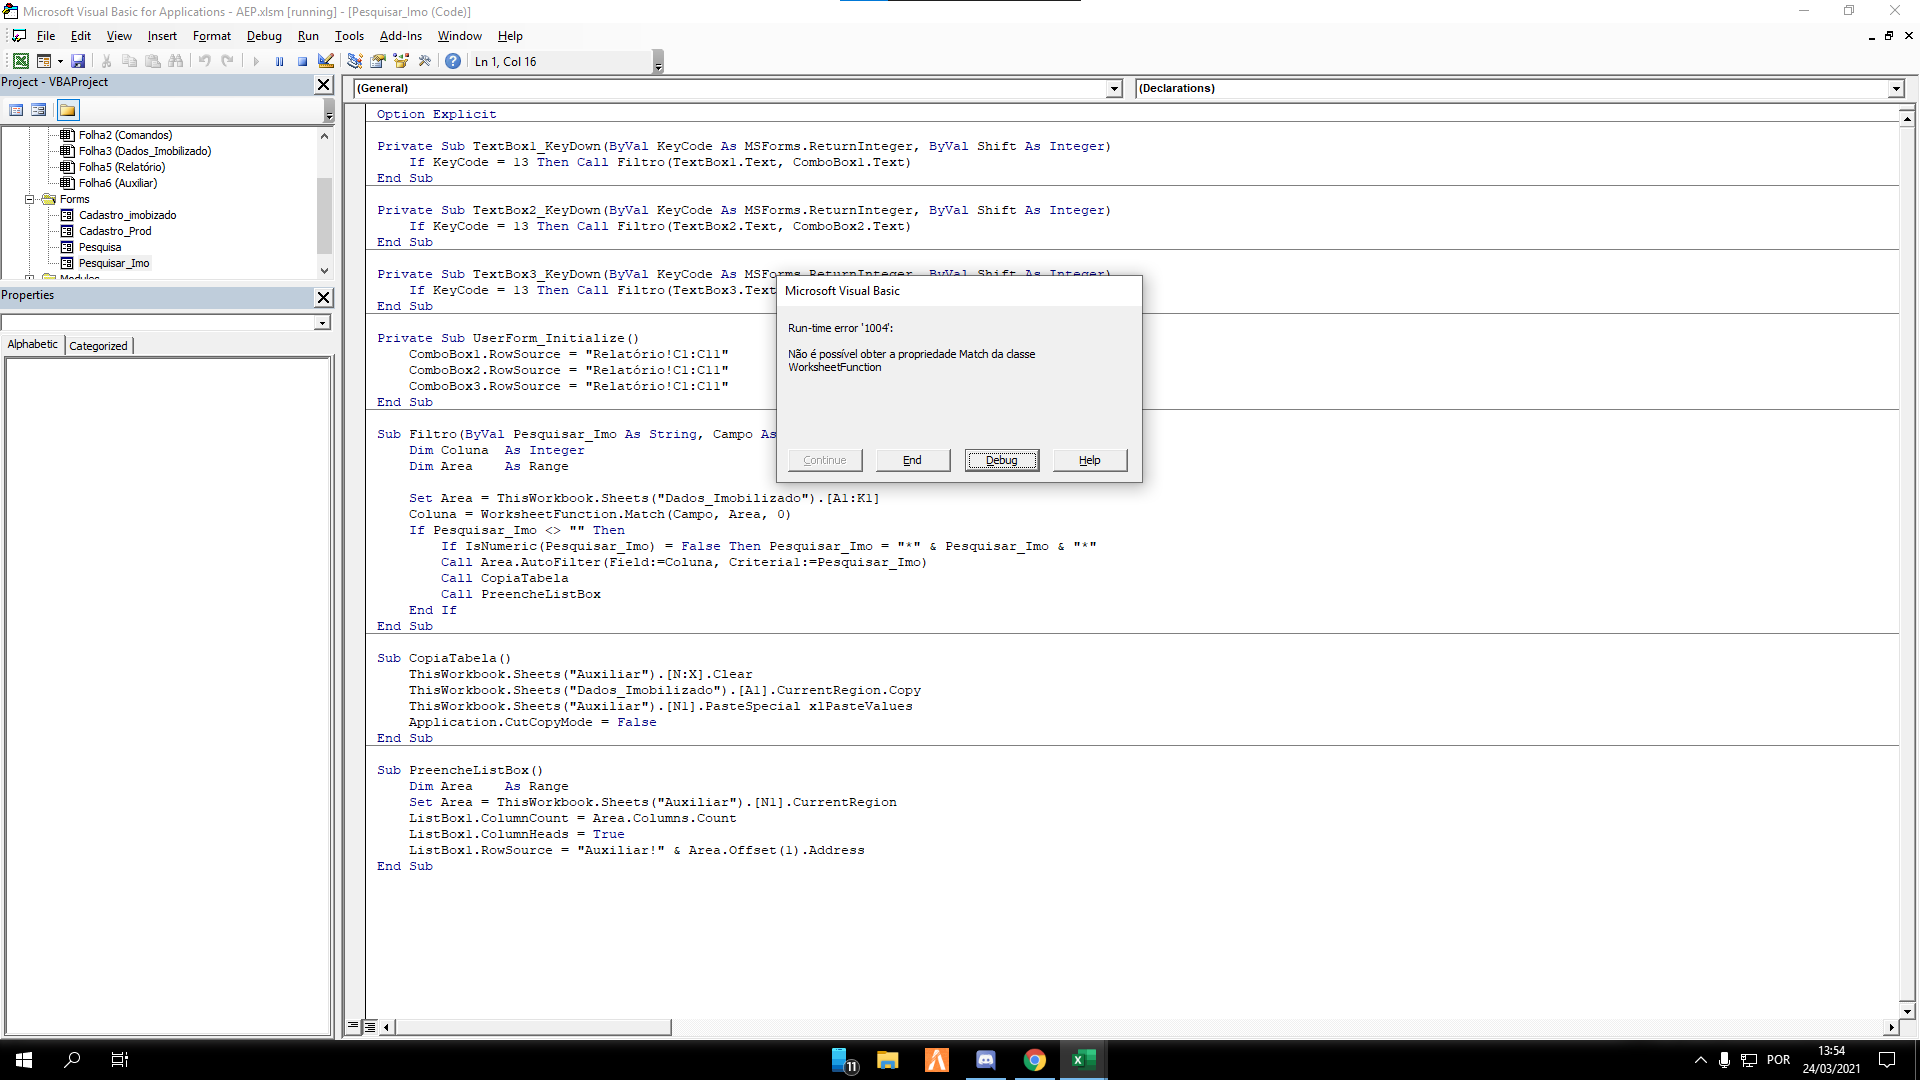
Task: Click the blue Help question mark icon
Action: click(453, 61)
